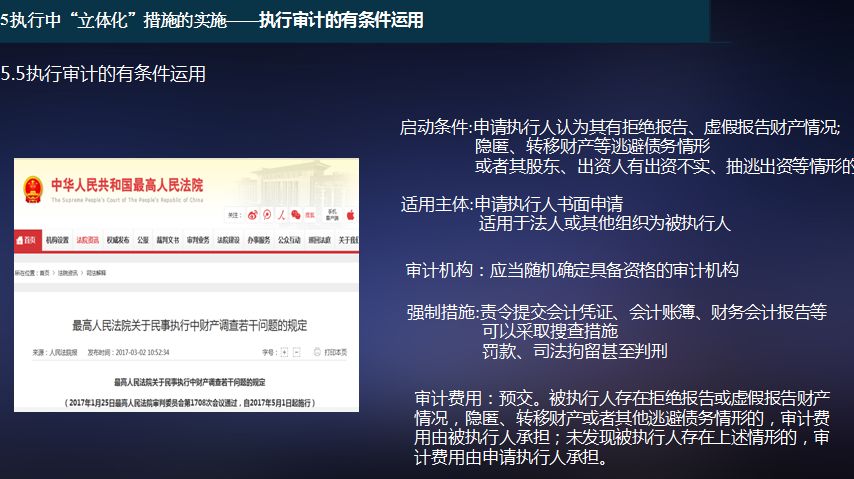Click the line 隐匿、转移财产等逃避债务情形
Screen dimensions: 854x479
[593, 147]
